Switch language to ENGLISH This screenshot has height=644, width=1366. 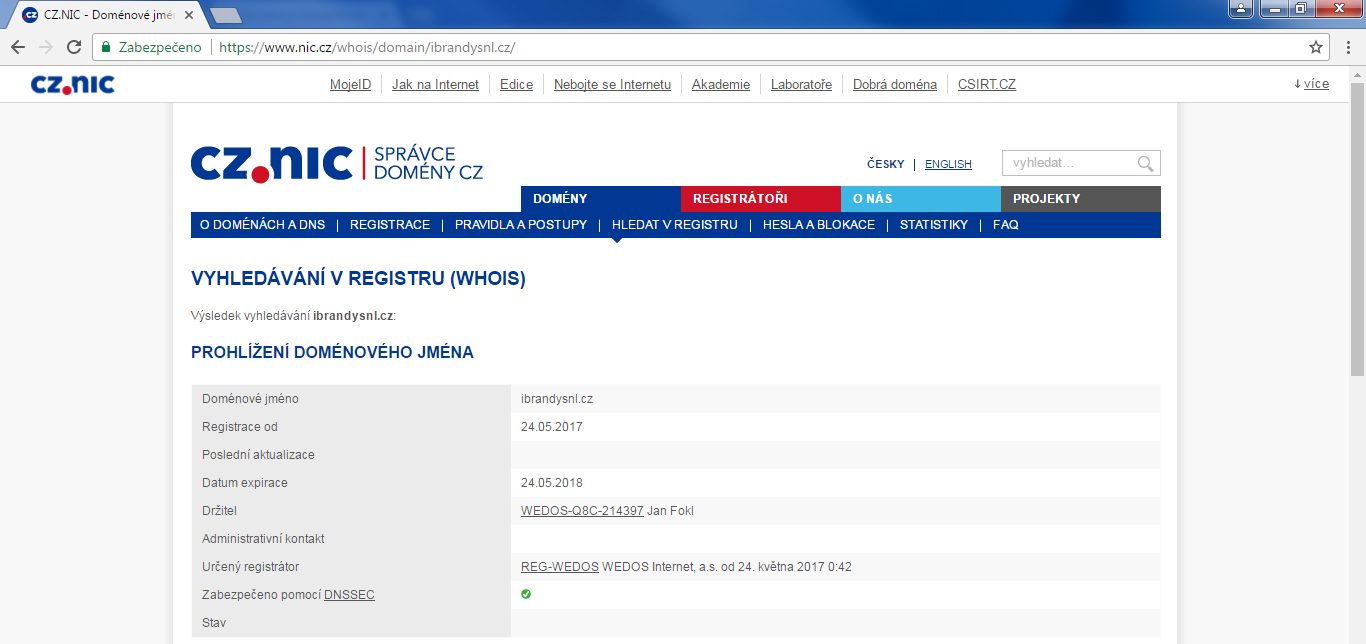(x=948, y=164)
